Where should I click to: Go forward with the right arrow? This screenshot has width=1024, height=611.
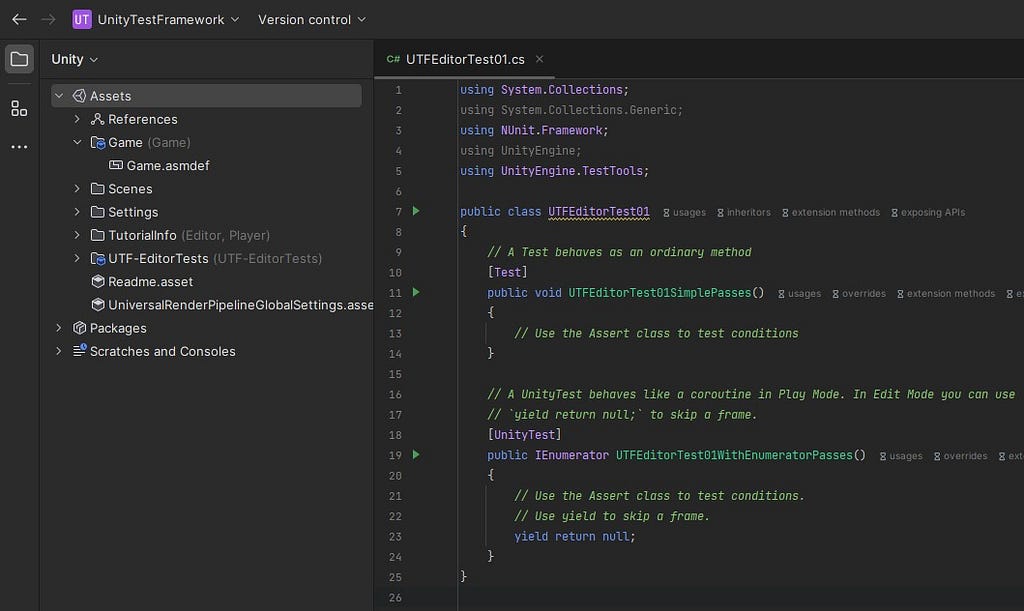[x=48, y=20]
